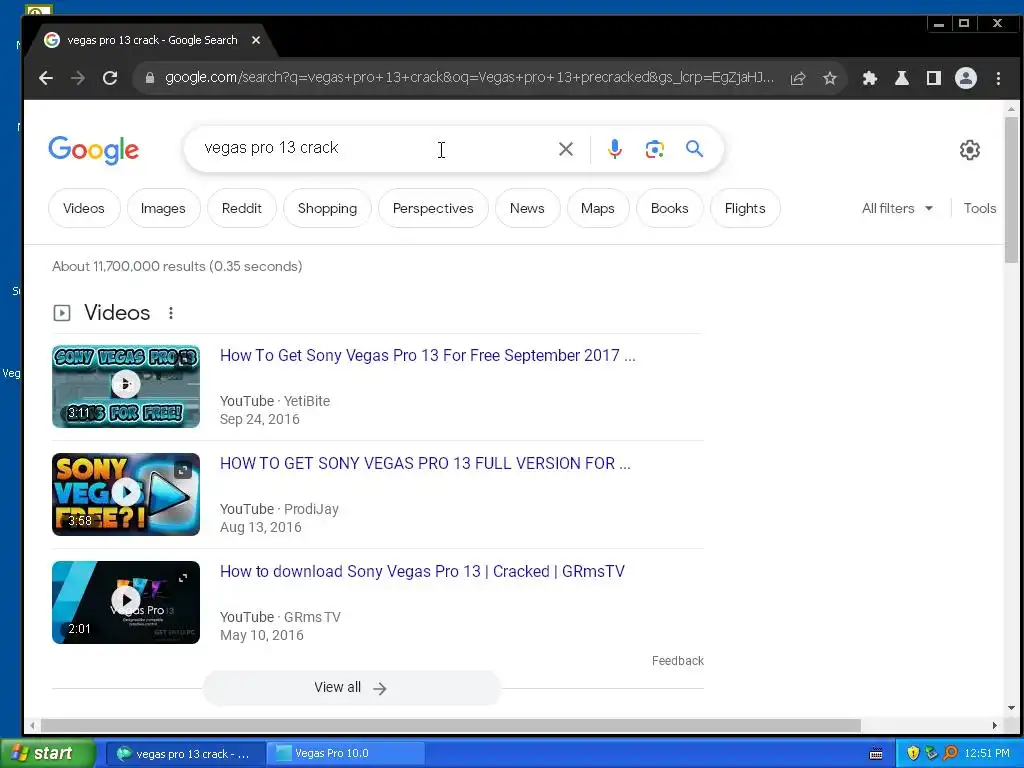Play the GRms TV 2:01 video thumbnail
The image size is (1024, 768).
(126, 602)
